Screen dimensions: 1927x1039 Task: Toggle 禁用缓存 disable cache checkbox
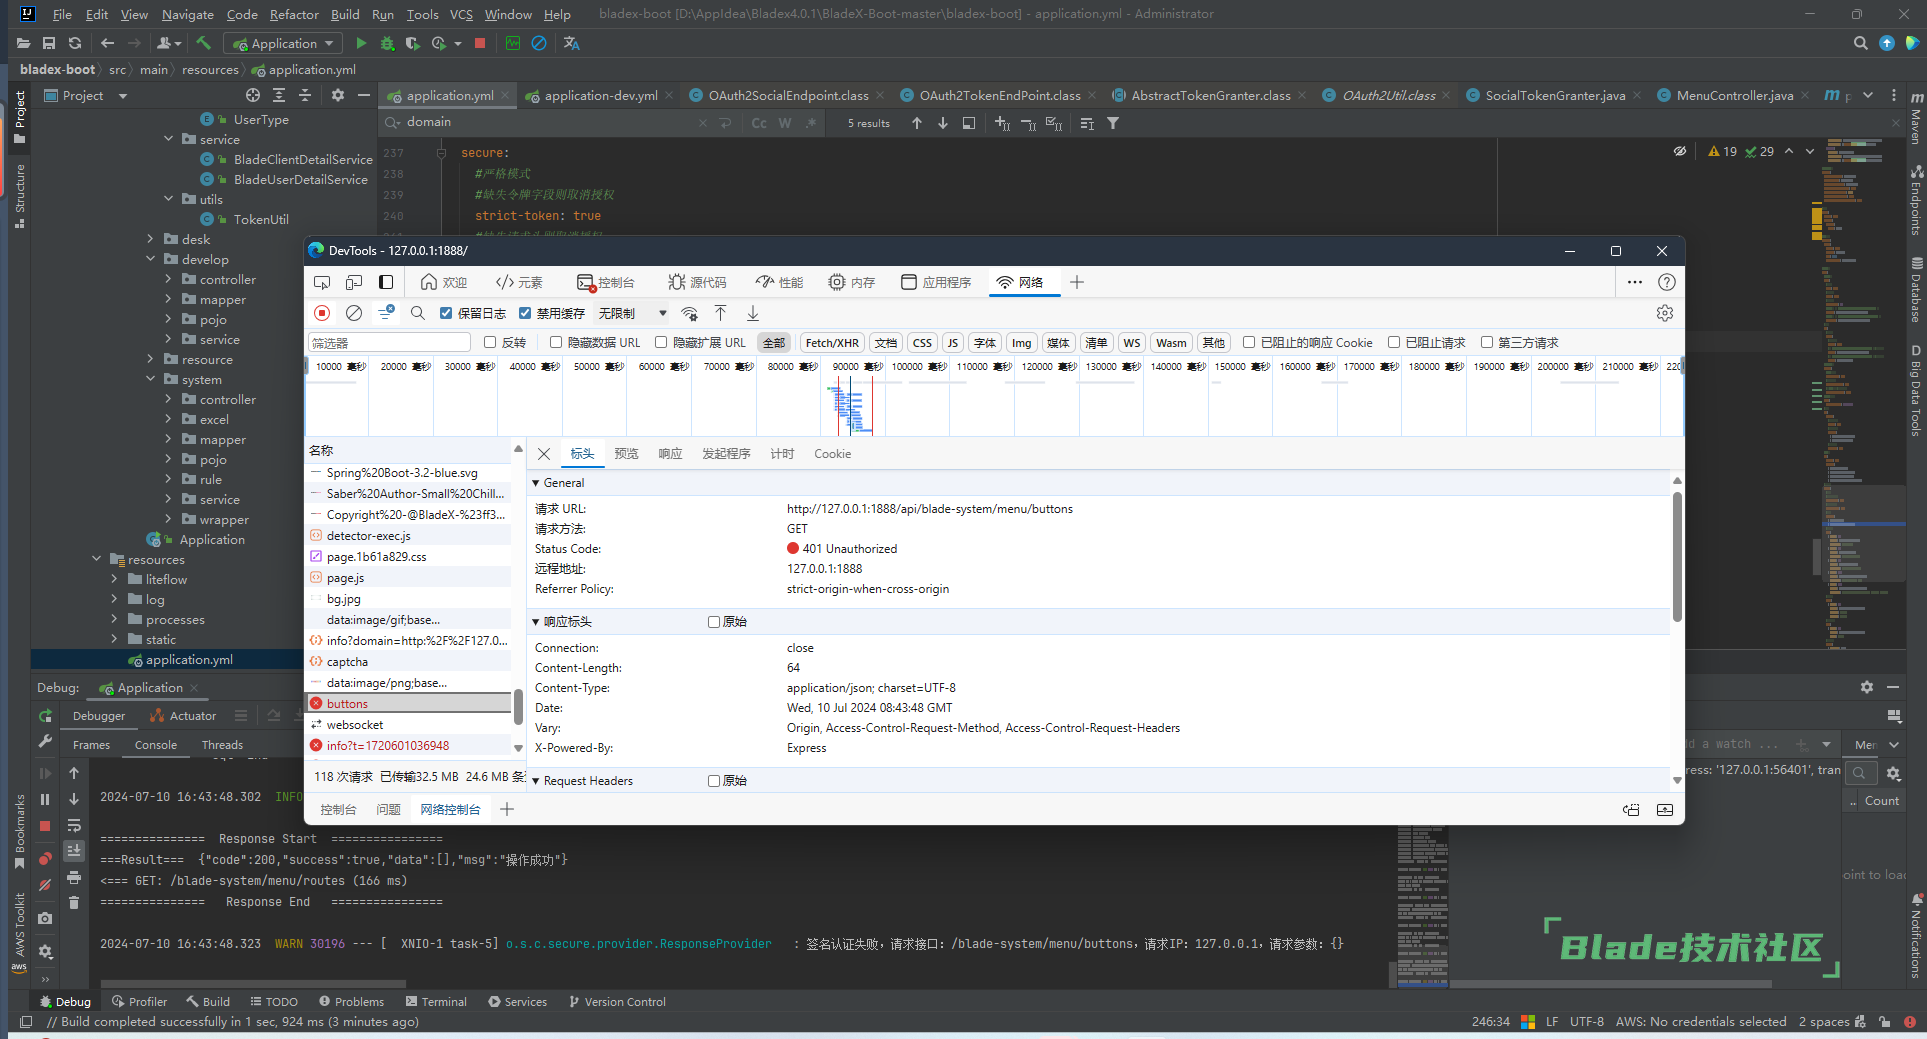(525, 313)
